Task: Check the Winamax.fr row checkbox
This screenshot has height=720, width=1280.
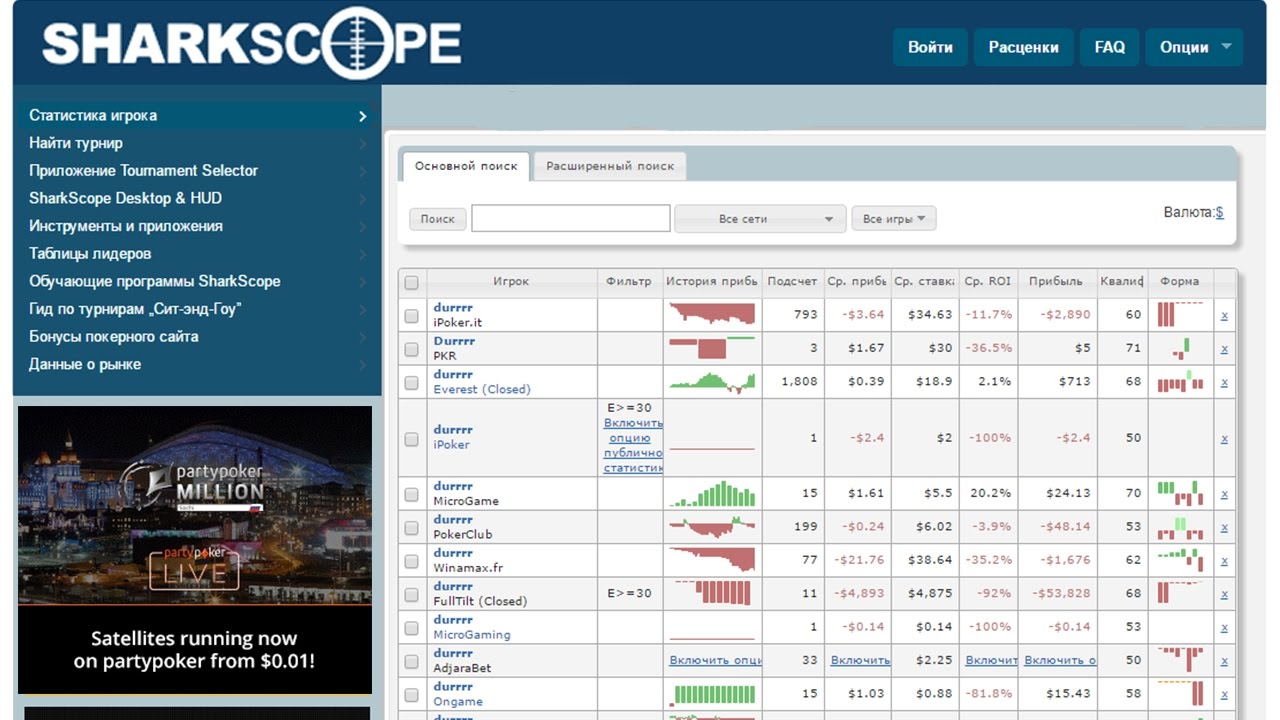Action: pyautogui.click(x=411, y=561)
